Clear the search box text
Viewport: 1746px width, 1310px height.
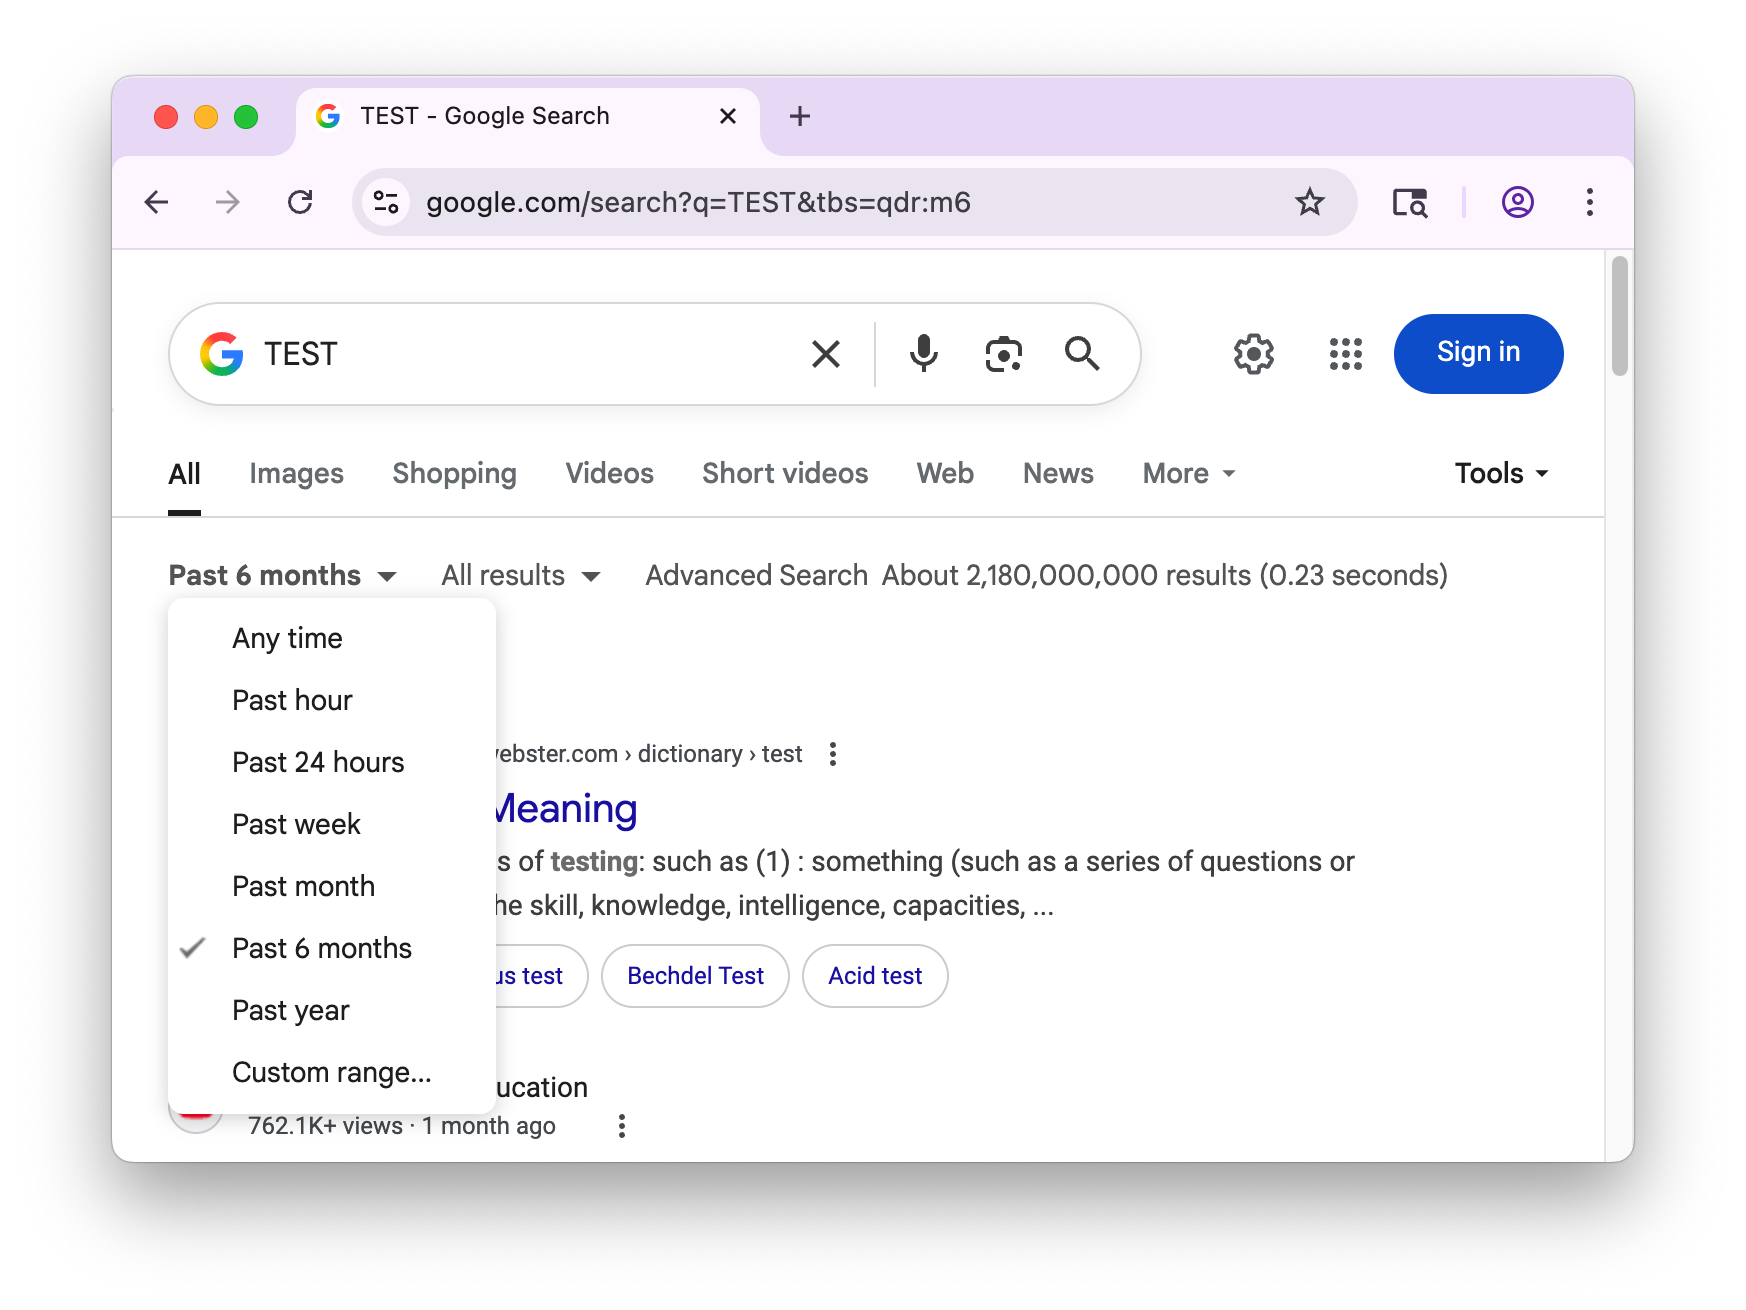tap(826, 354)
